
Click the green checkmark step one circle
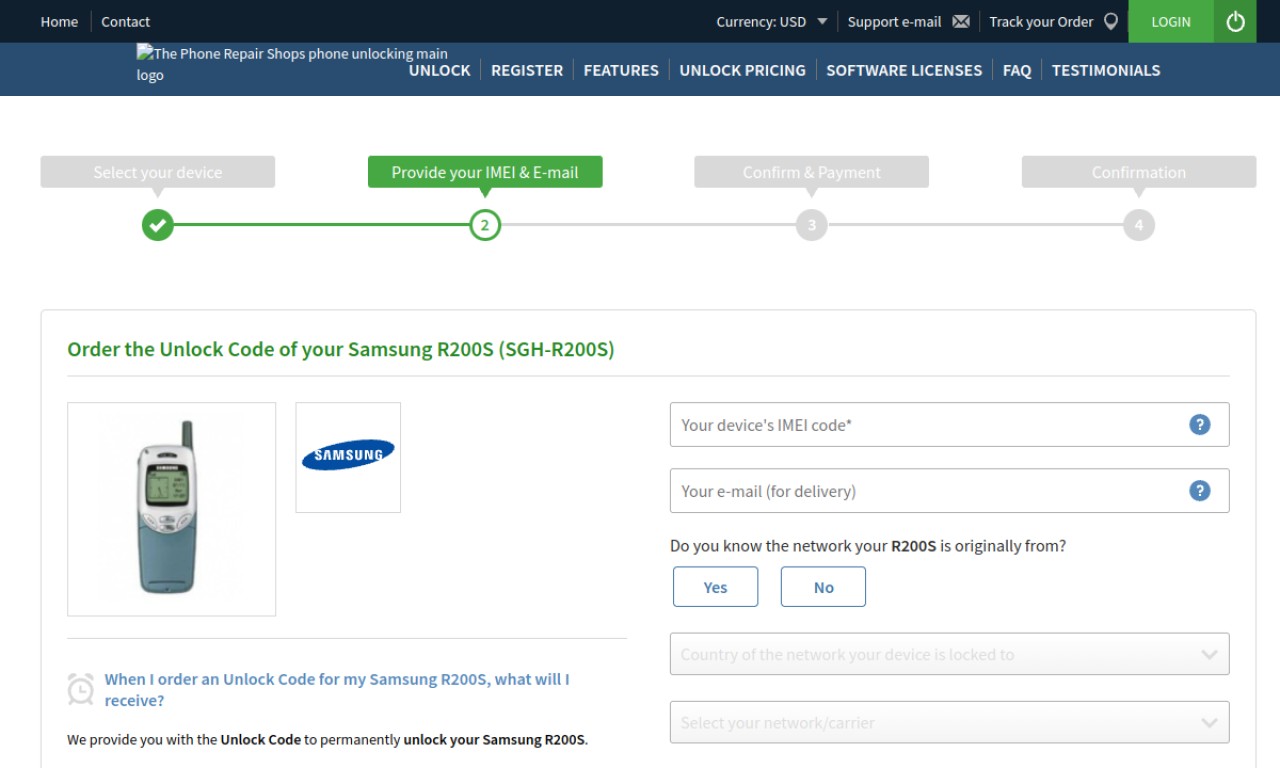tap(158, 225)
